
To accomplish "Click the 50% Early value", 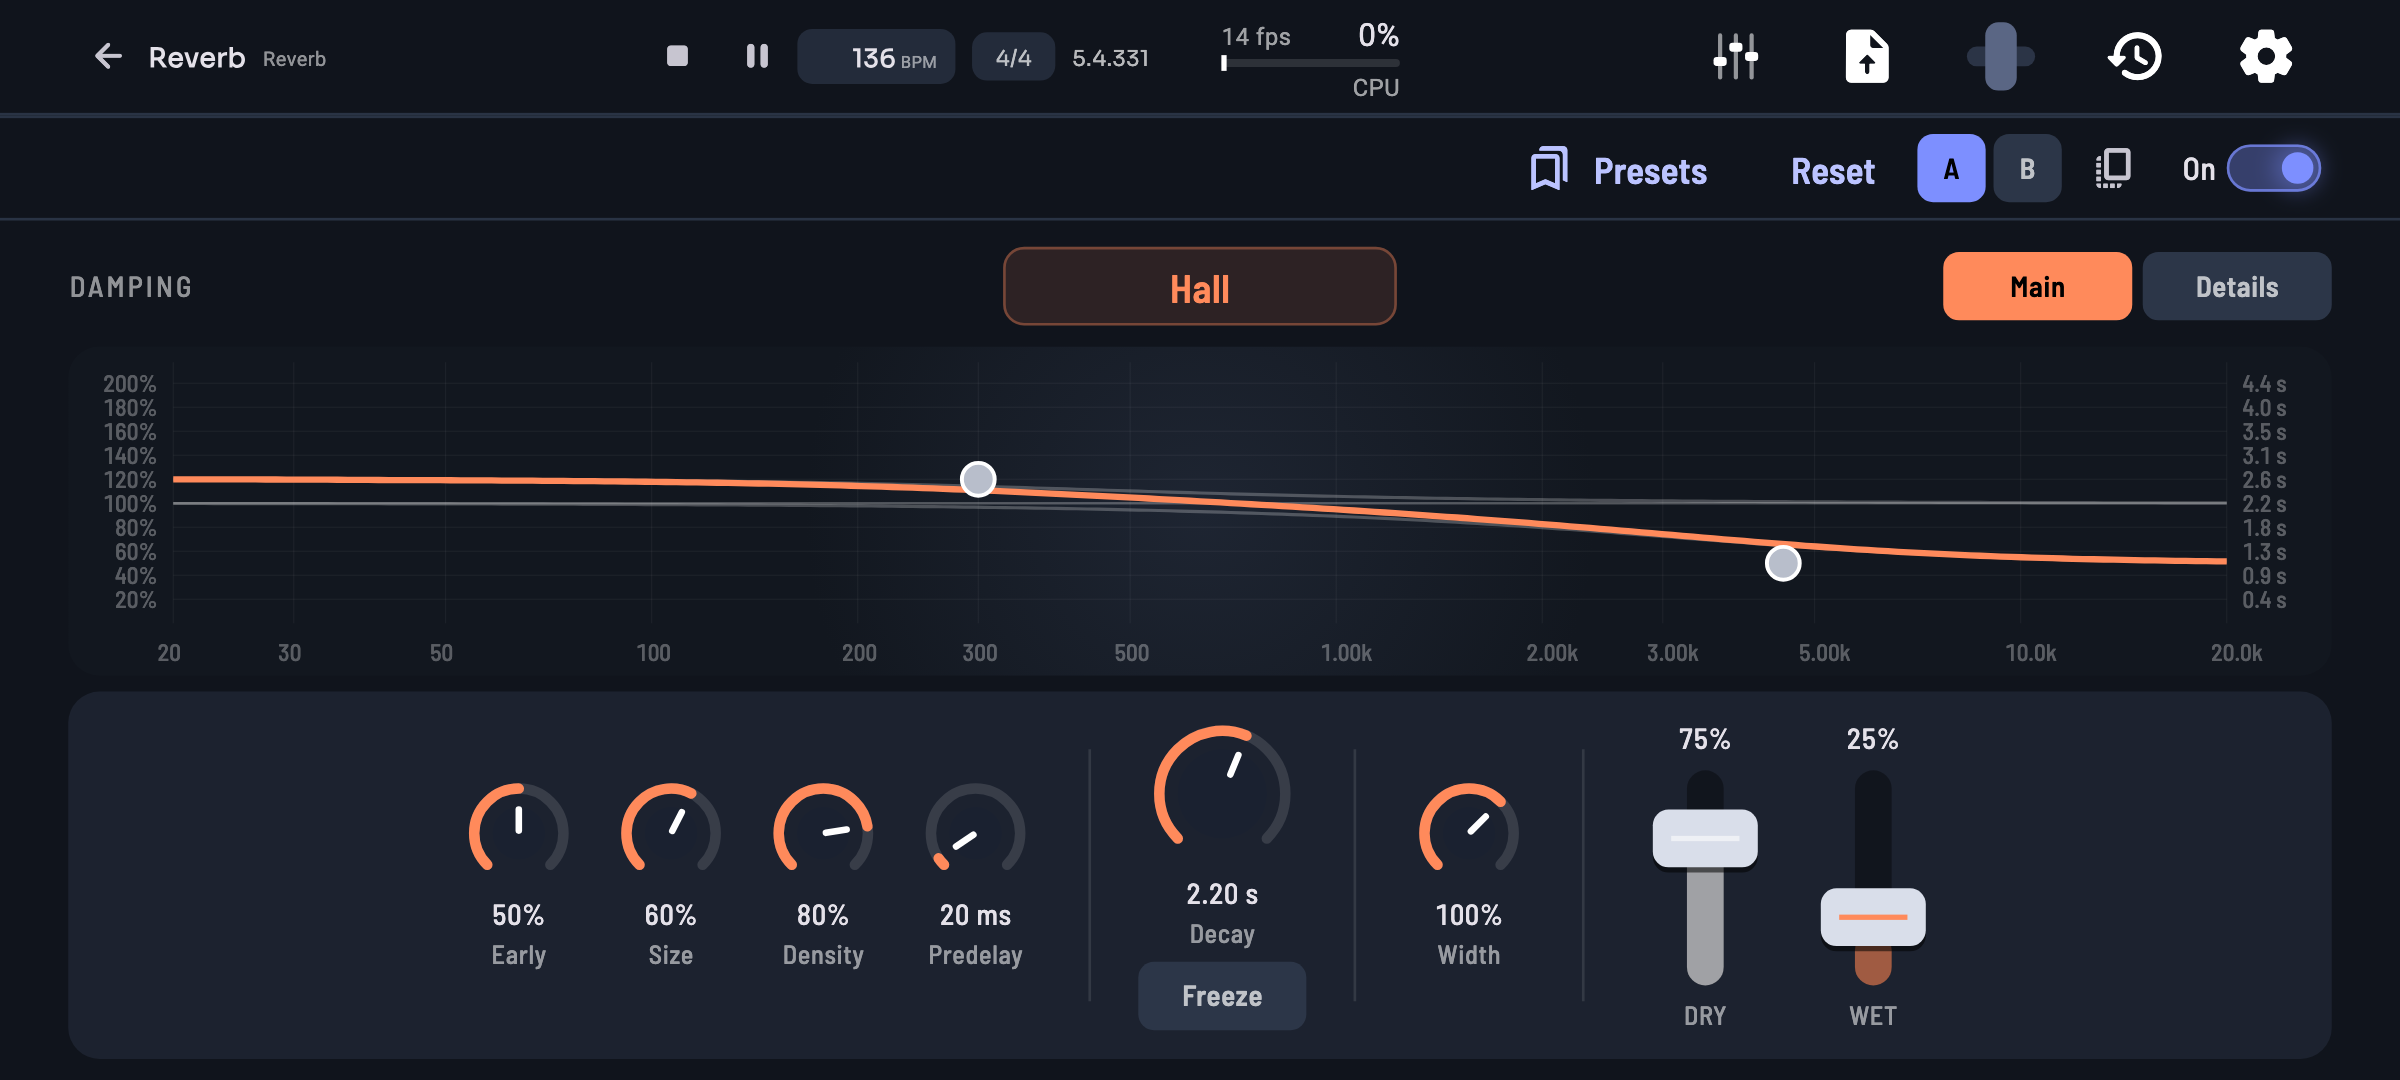I will [518, 915].
